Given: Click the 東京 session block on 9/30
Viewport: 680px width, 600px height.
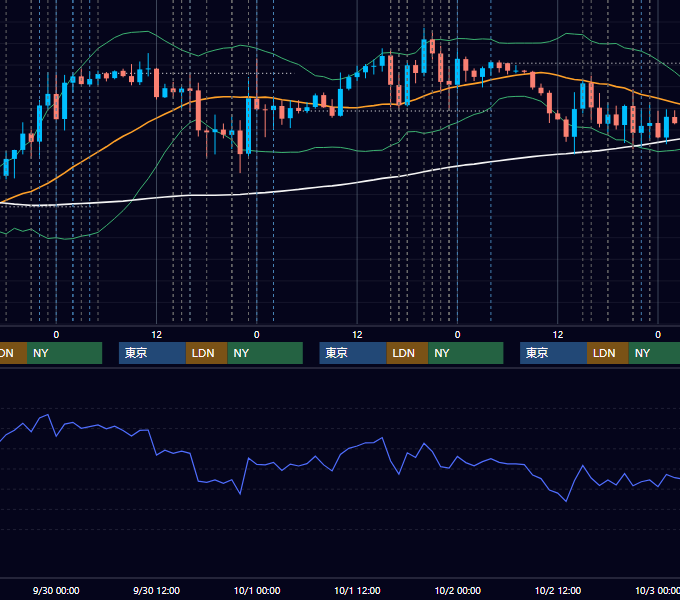Looking at the screenshot, I should pos(152,353).
